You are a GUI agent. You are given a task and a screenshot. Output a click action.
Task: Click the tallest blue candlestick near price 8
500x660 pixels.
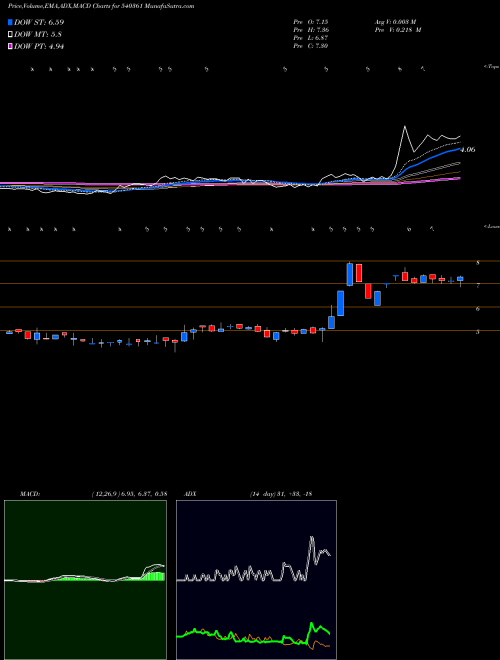pos(350,274)
